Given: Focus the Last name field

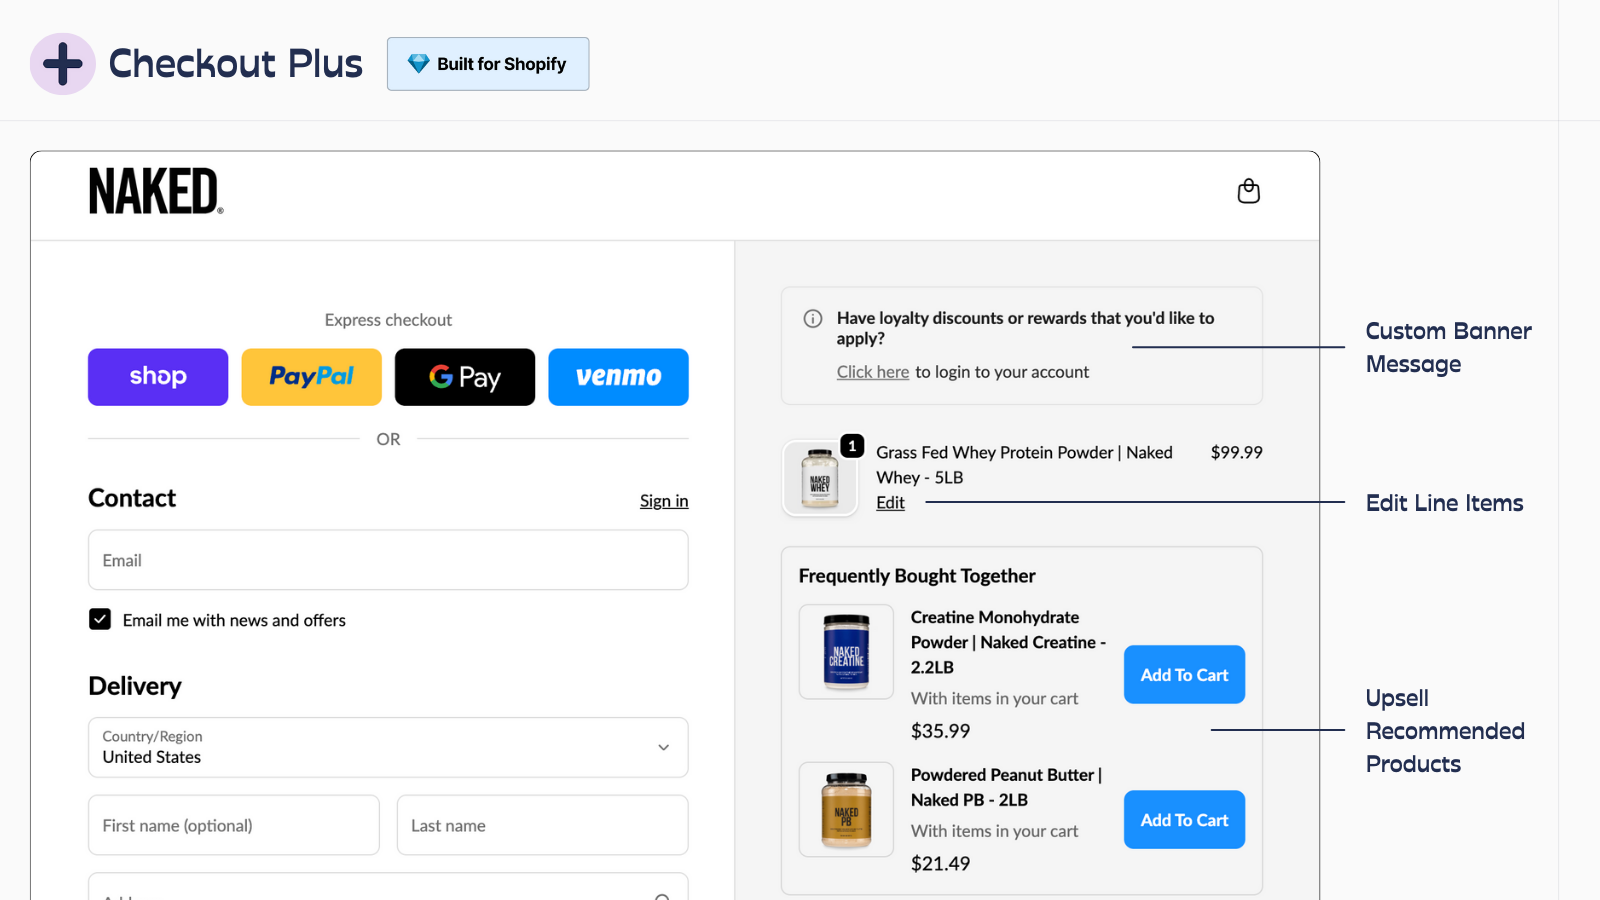Looking at the screenshot, I should 543,825.
